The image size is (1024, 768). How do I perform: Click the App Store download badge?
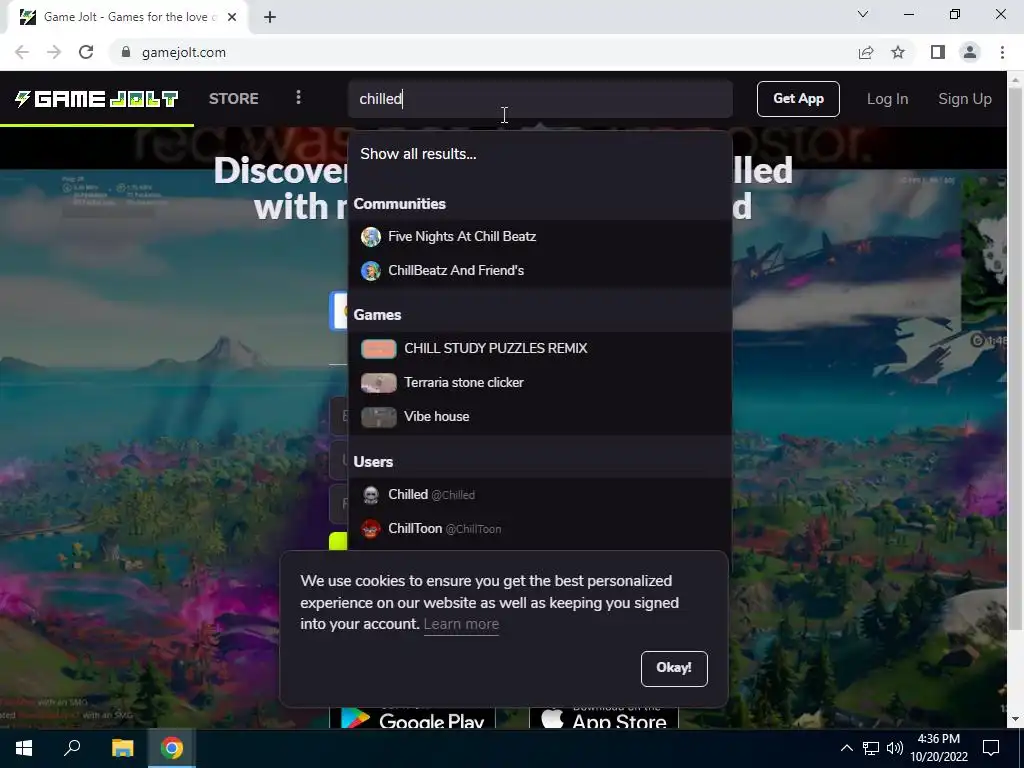coord(604,718)
